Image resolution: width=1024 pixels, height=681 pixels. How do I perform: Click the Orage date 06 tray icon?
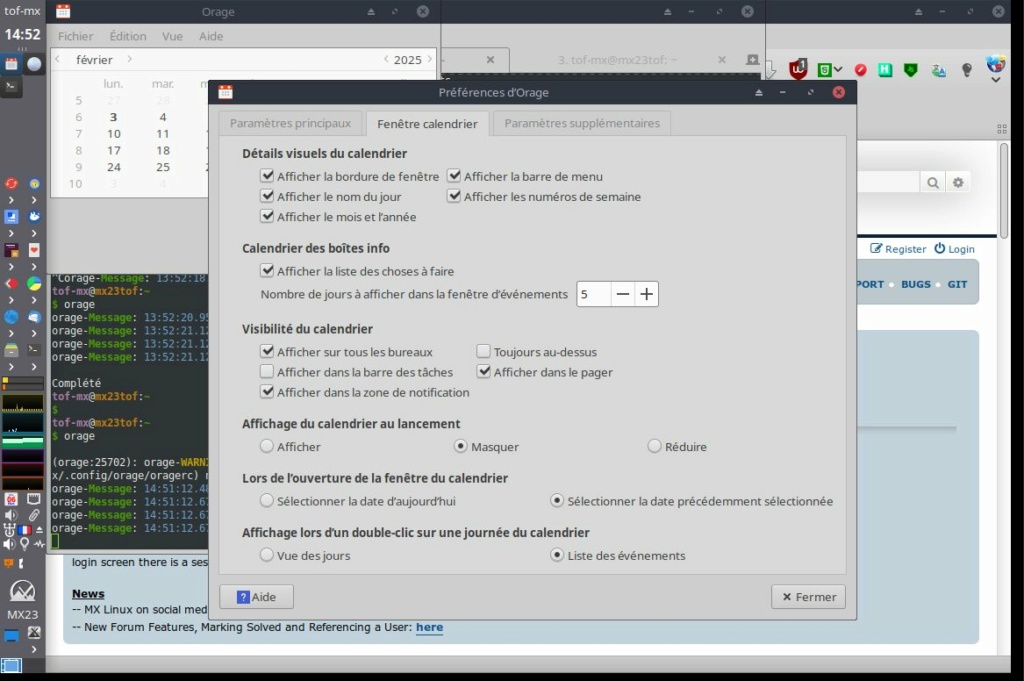[x=11, y=499]
